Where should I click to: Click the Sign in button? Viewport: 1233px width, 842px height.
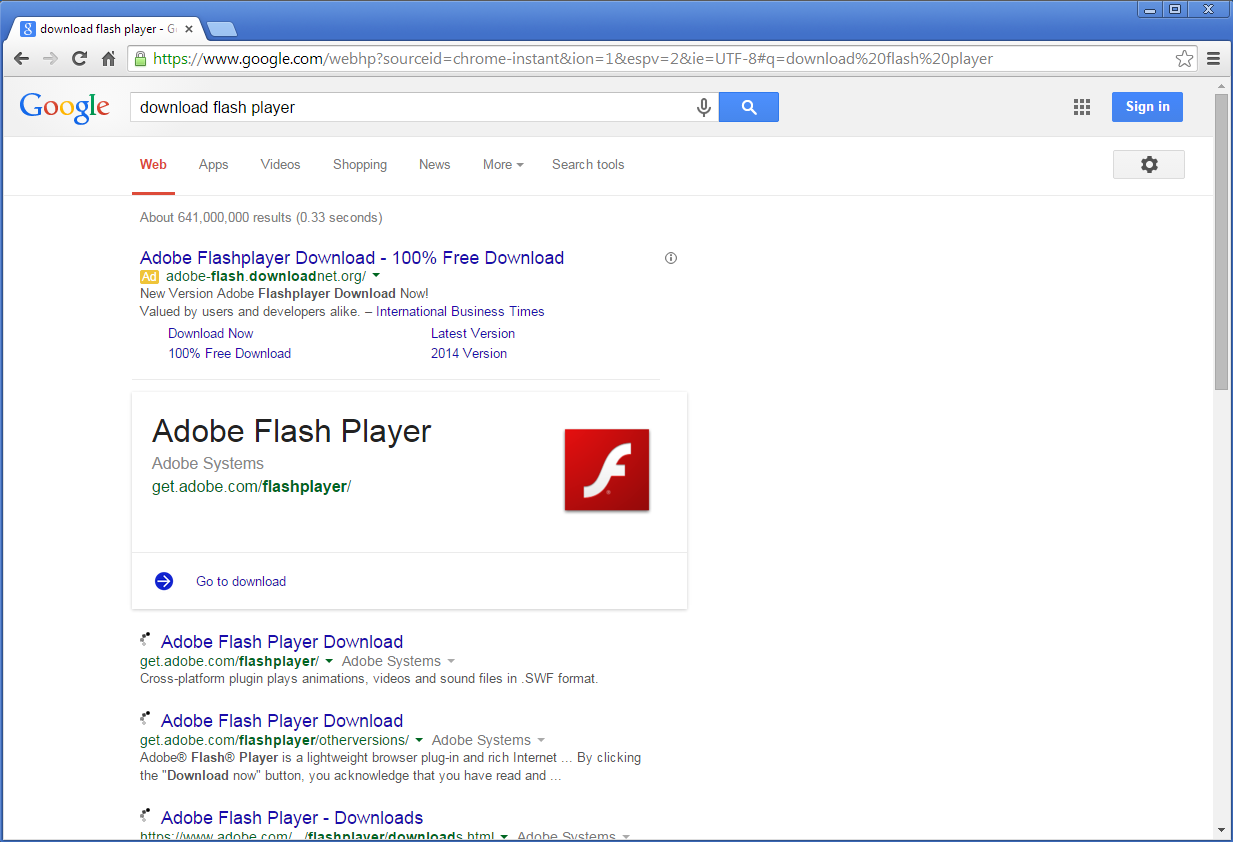point(1147,107)
